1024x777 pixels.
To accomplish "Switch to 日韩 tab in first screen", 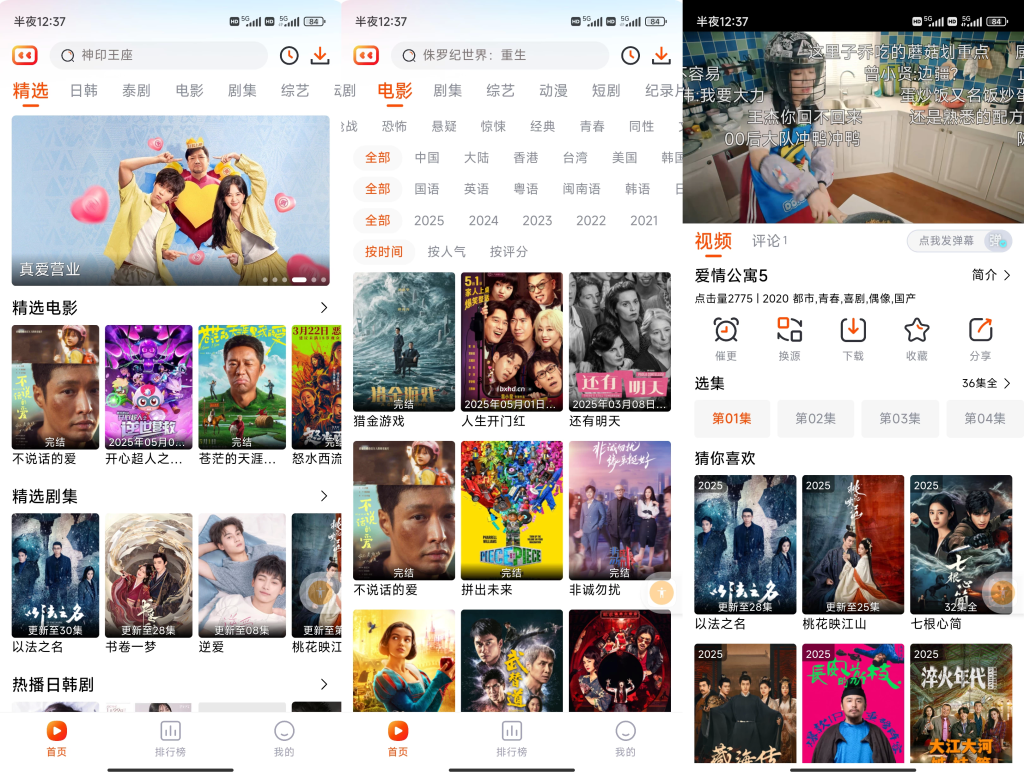I will 84,91.
